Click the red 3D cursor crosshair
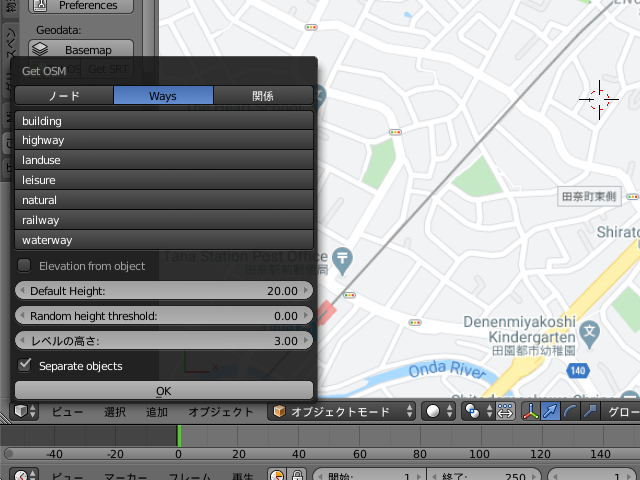This screenshot has height=480, width=640. tap(599, 100)
